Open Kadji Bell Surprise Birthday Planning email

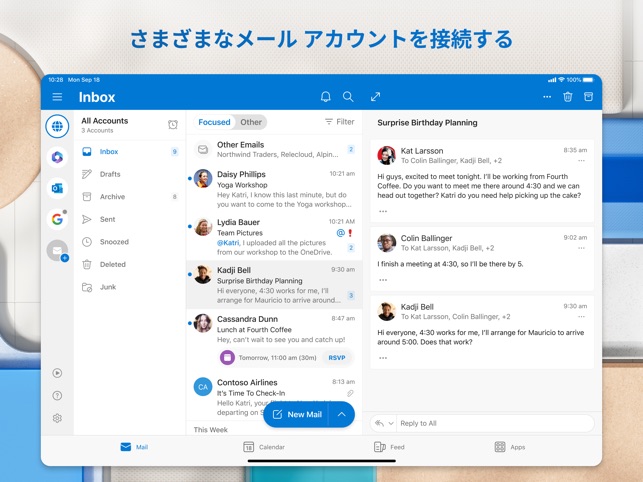pos(274,285)
